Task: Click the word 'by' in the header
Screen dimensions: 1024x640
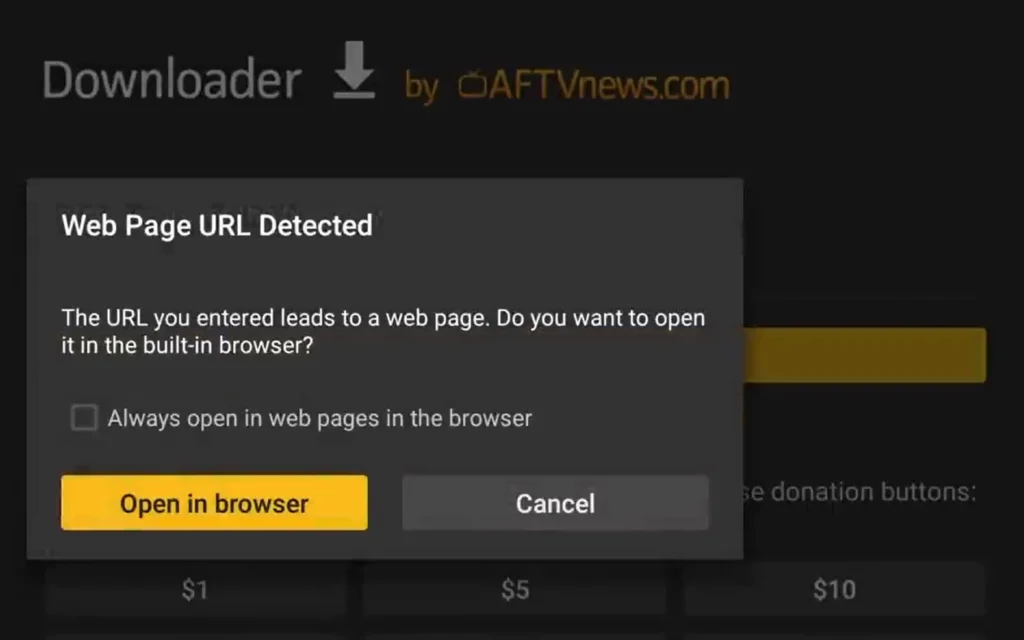Action: tap(421, 87)
